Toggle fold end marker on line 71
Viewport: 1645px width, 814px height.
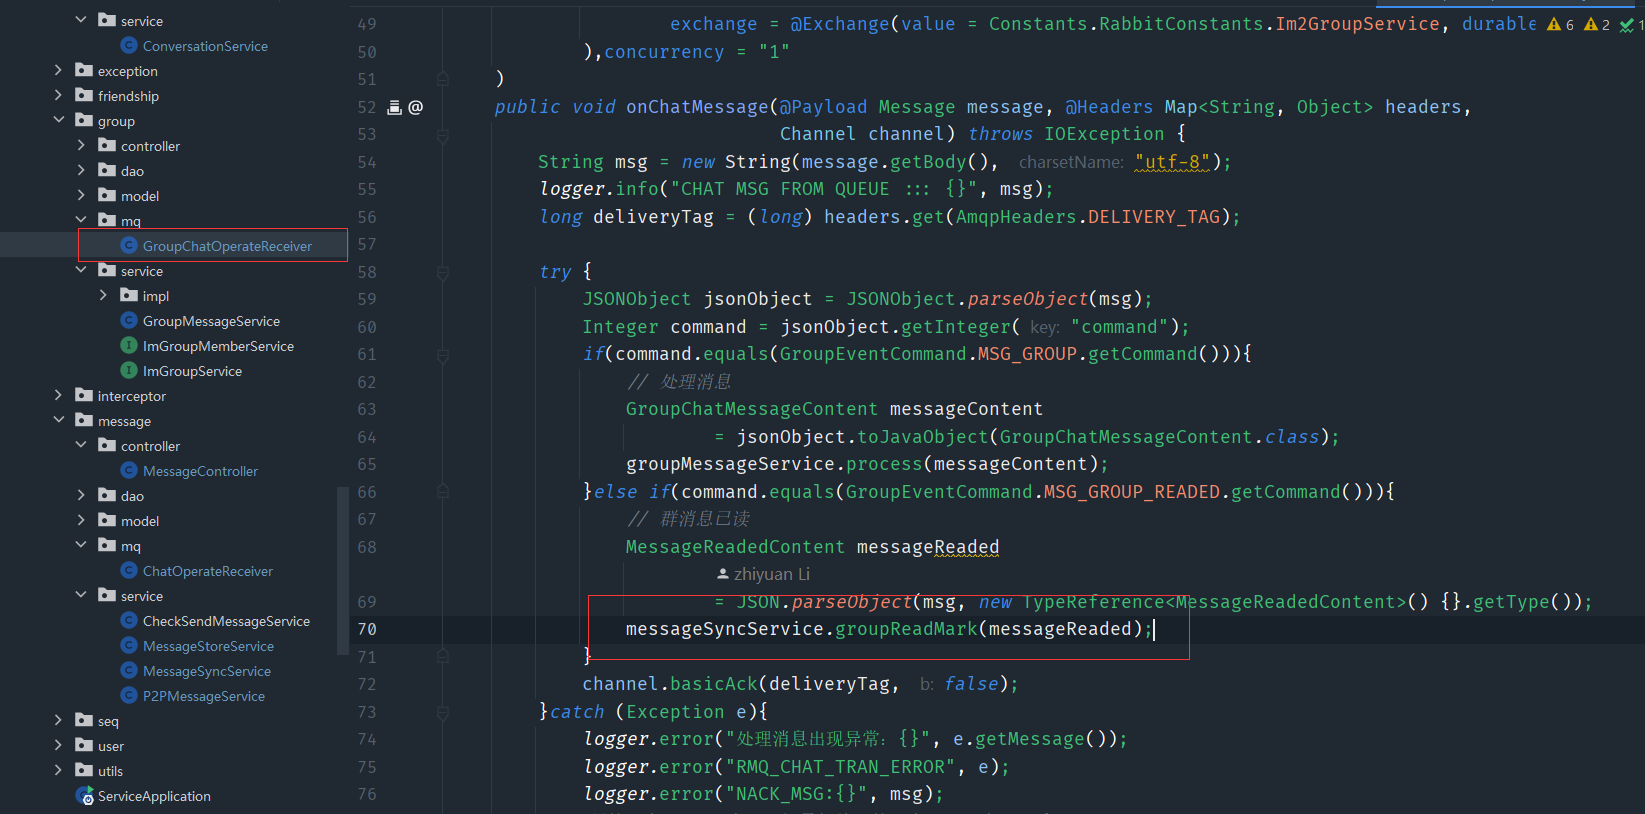442,657
